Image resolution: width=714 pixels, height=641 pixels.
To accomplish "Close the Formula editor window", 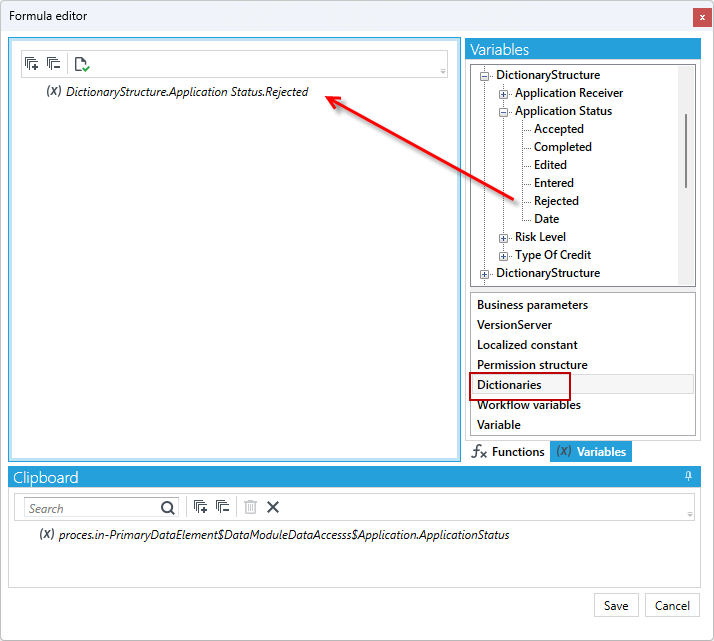I will tap(702, 18).
